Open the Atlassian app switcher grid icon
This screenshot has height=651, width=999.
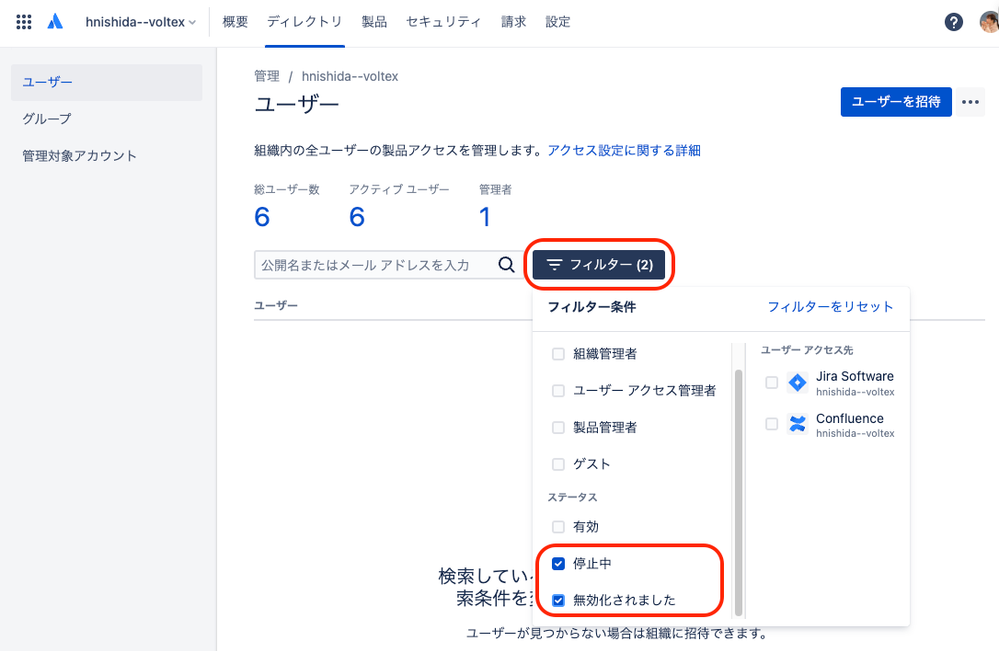[23, 21]
